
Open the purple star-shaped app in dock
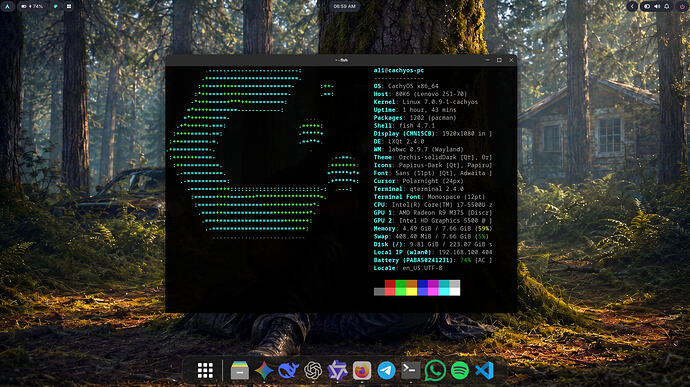338,370
